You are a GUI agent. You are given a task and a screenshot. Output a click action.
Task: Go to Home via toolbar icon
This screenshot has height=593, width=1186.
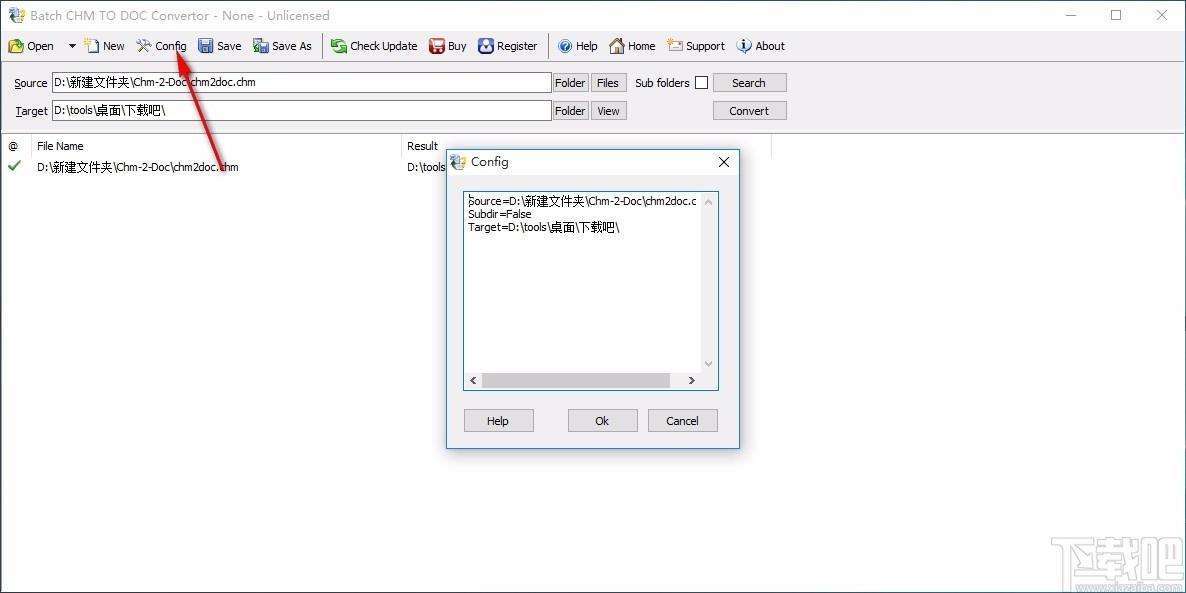(x=617, y=46)
